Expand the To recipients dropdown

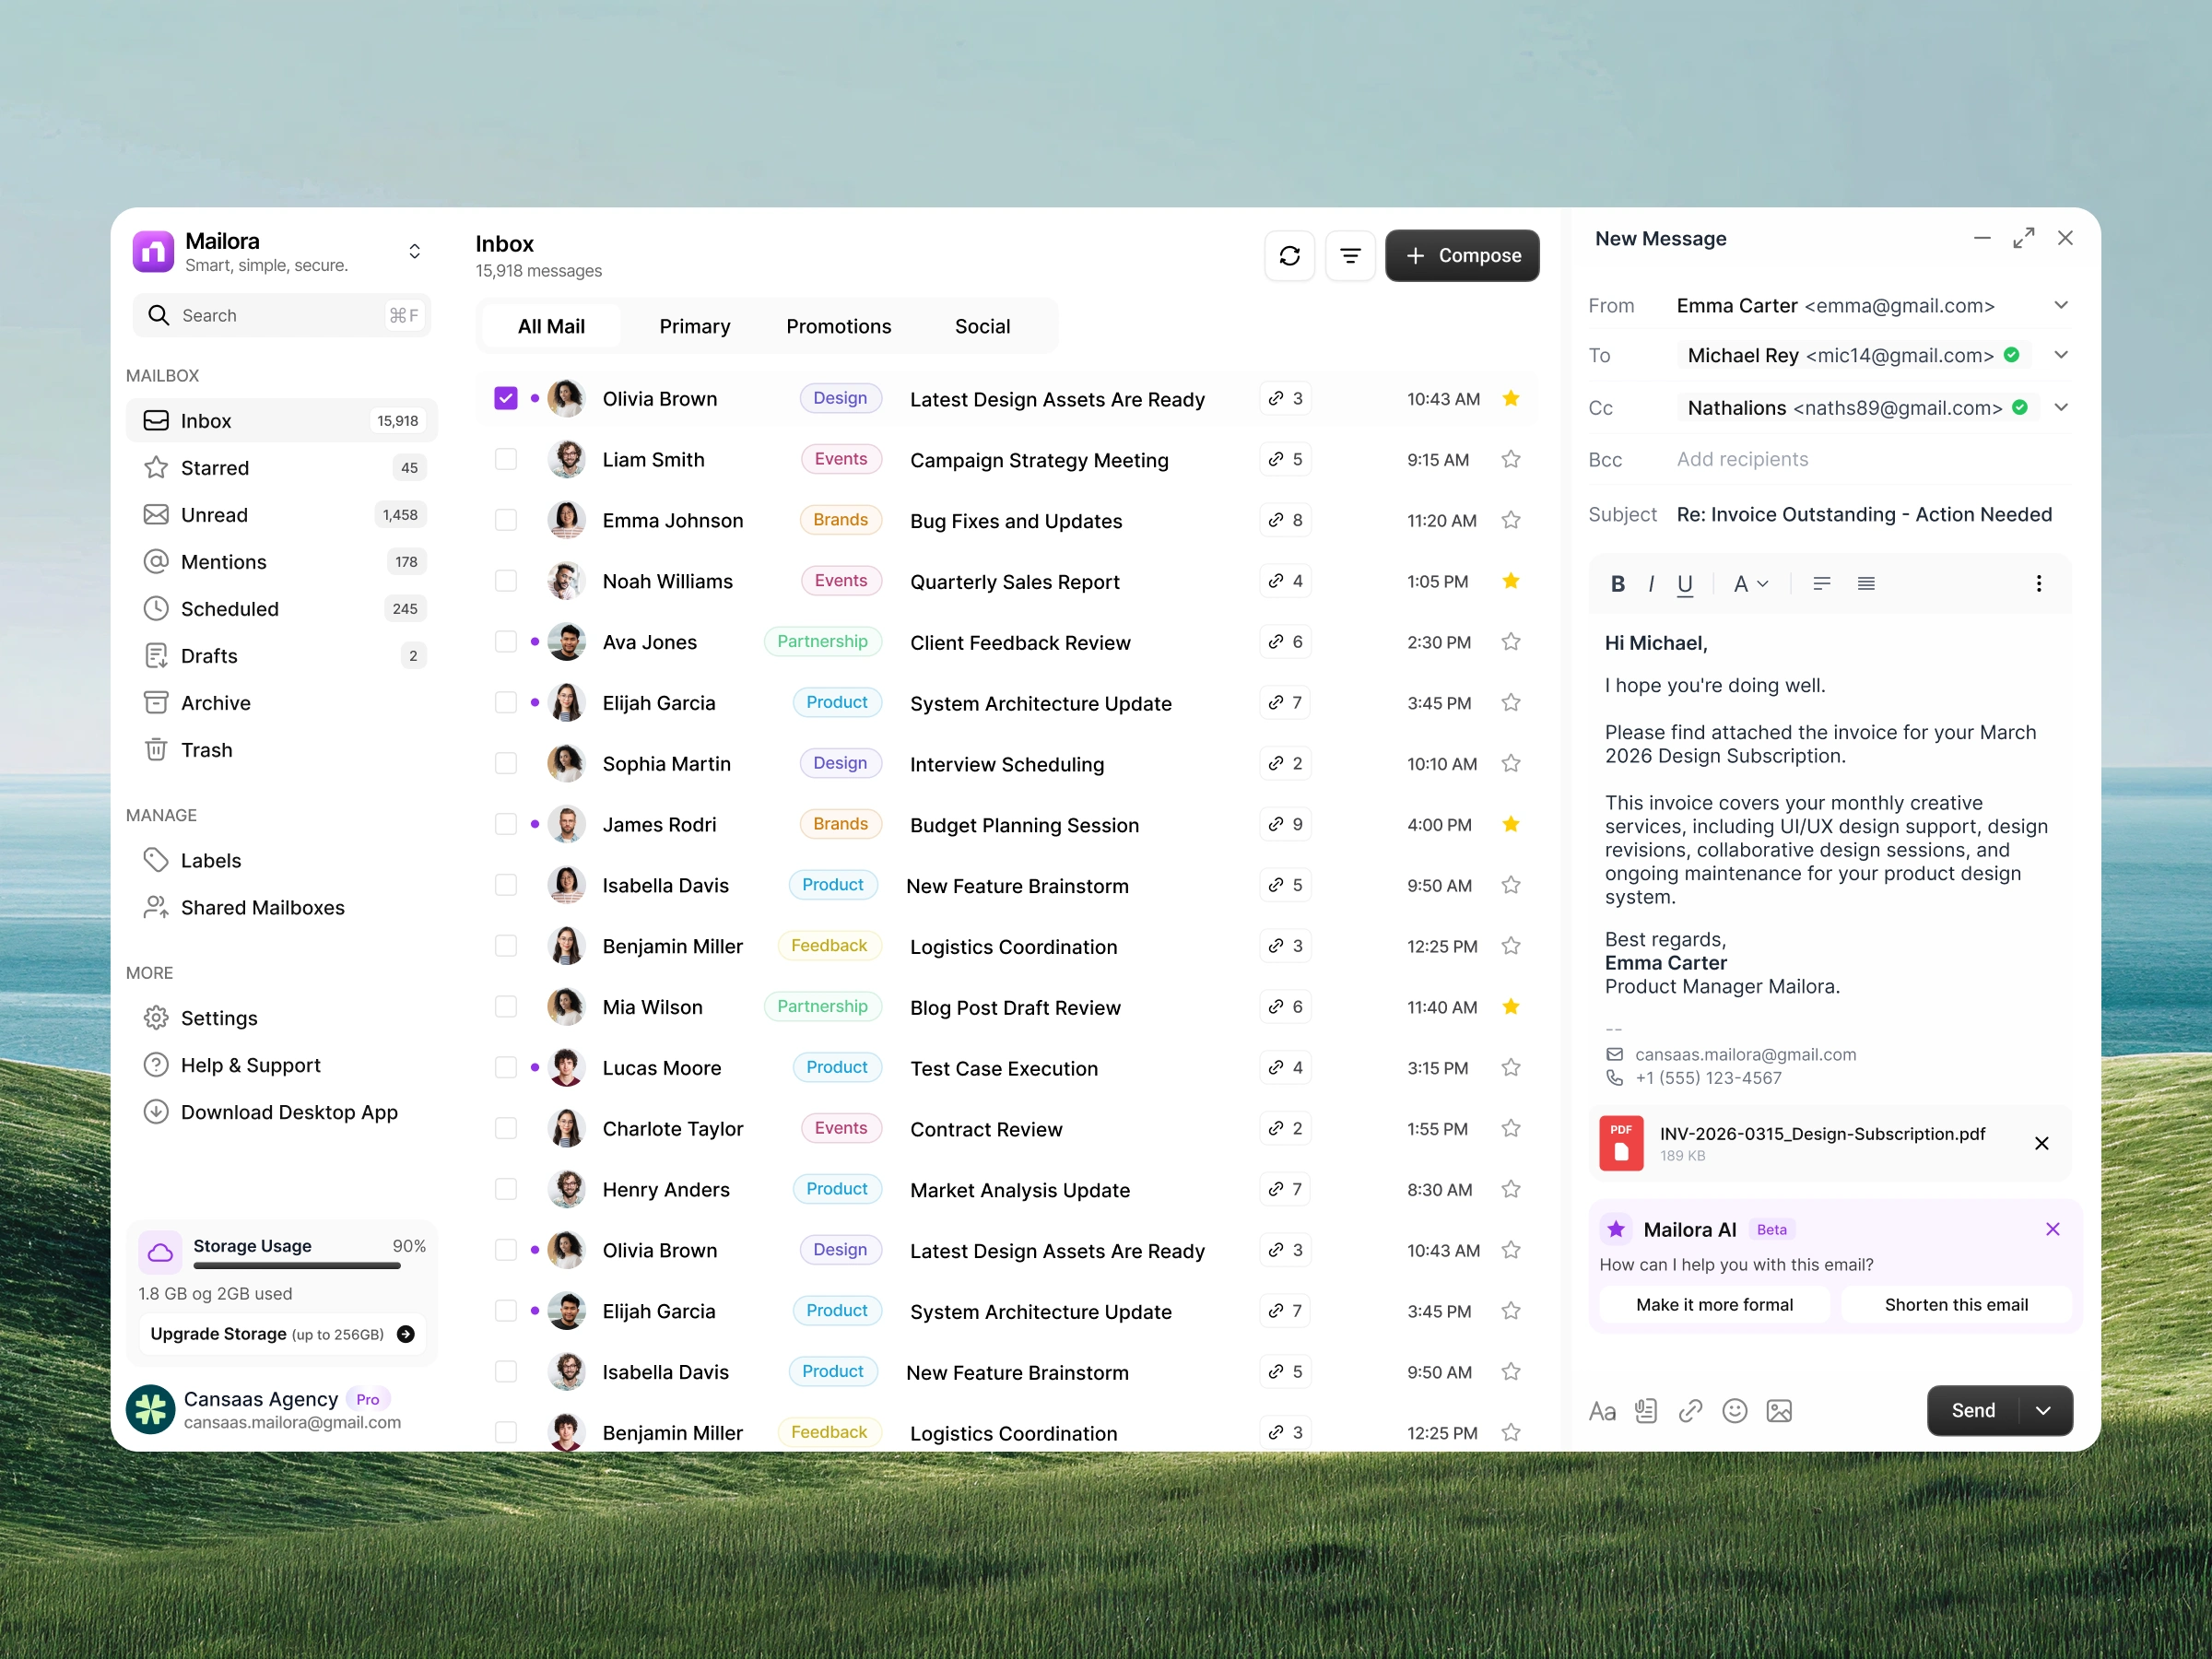(2061, 355)
